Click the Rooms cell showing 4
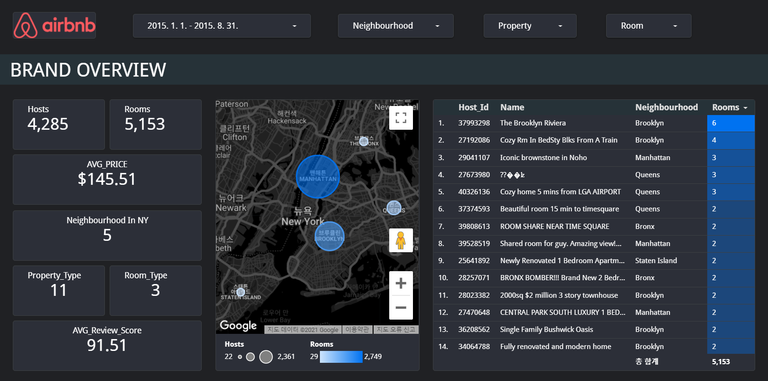768x381 pixels. click(731, 140)
